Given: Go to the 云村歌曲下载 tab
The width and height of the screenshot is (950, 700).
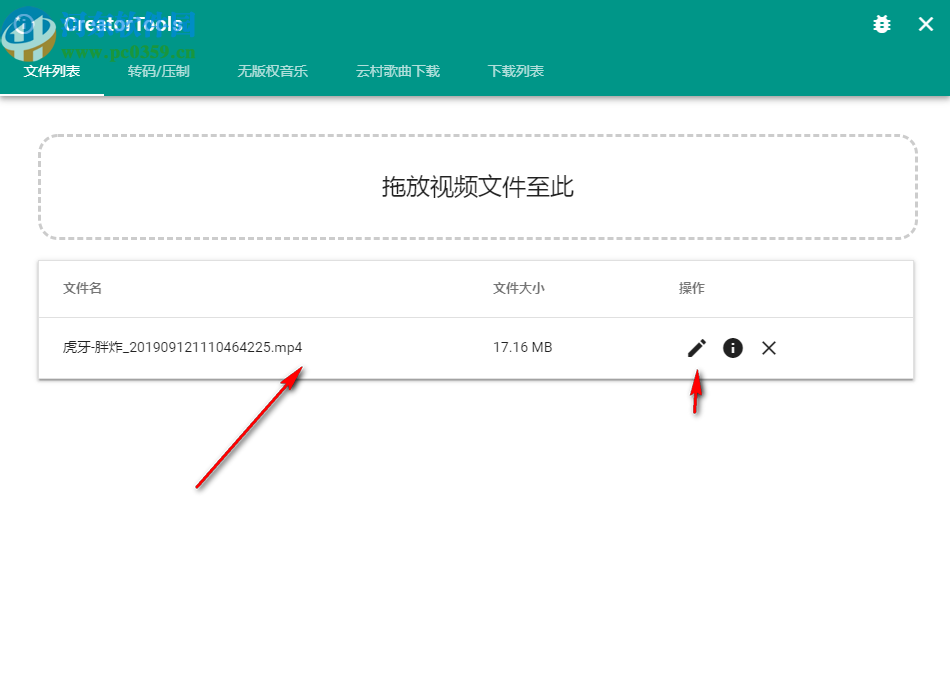Looking at the screenshot, I should pyautogui.click(x=397, y=71).
